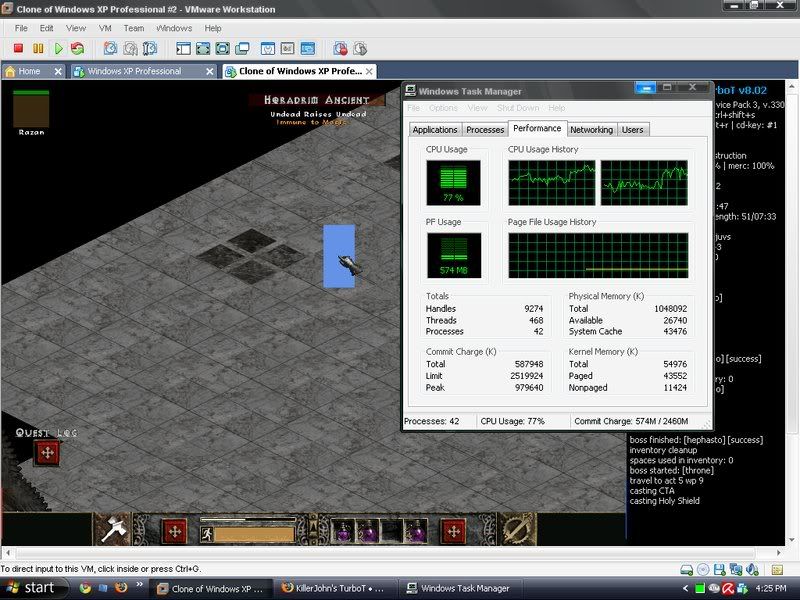Take a snapshot of the virtual machine

(x=110, y=48)
